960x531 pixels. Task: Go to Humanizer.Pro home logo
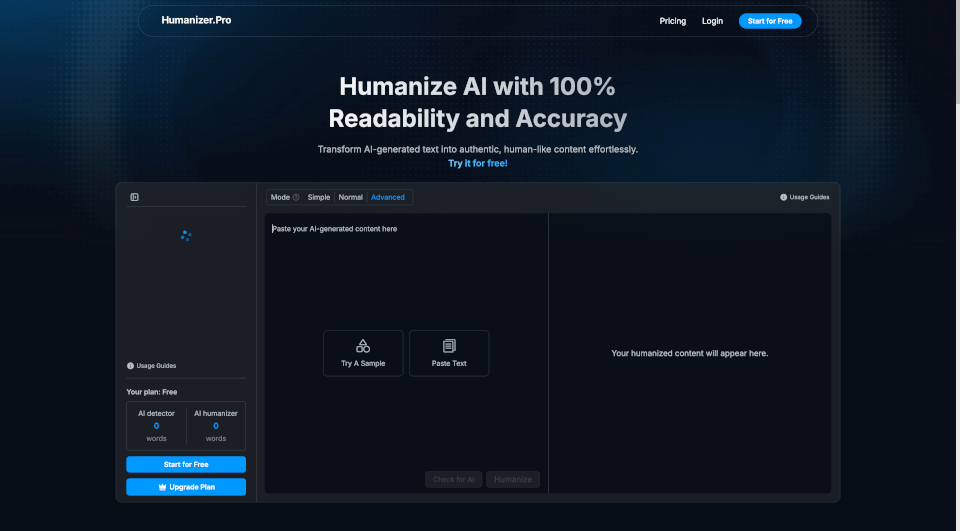tap(197, 20)
